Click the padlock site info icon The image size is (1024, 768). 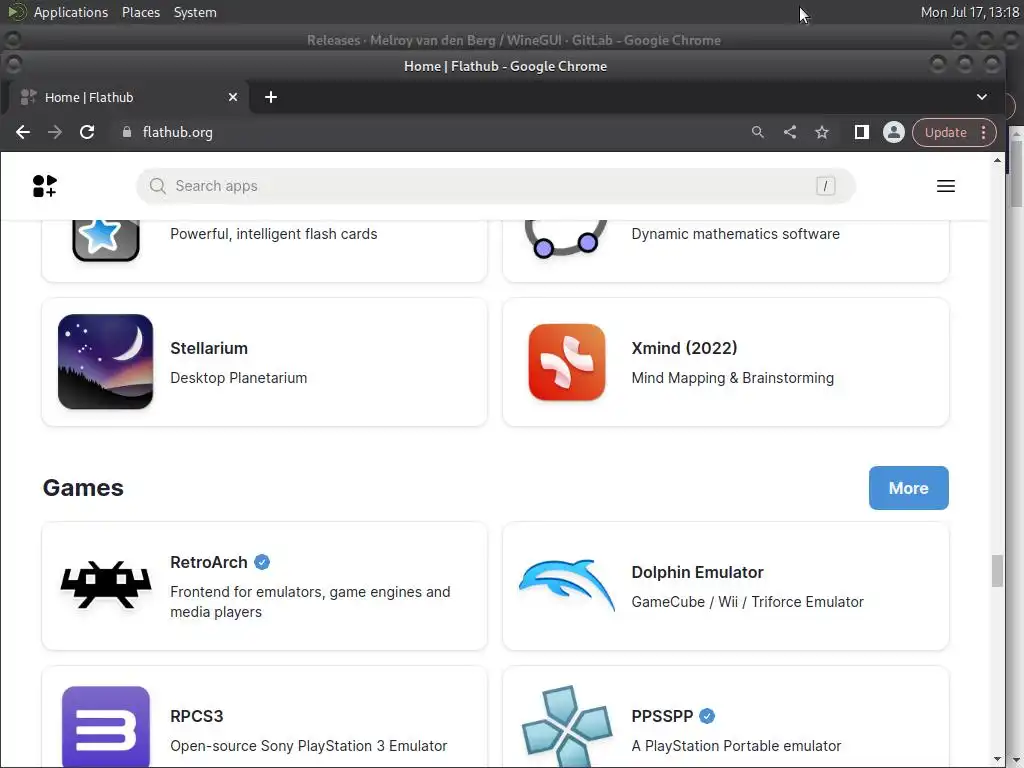(127, 133)
